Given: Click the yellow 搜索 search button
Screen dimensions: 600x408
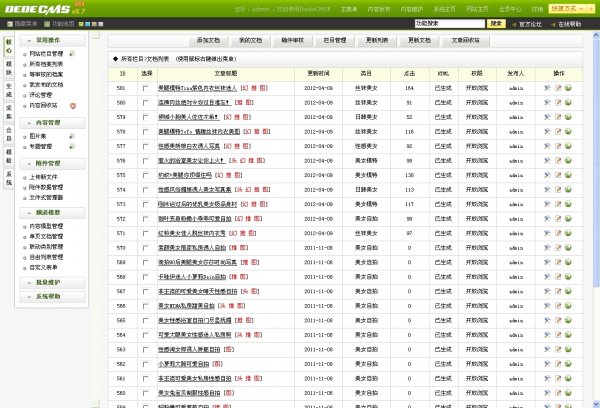Looking at the screenshot, I should [x=496, y=24].
